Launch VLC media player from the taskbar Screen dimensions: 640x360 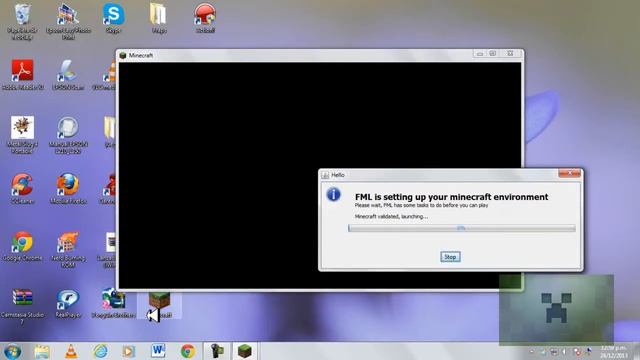tap(71, 351)
